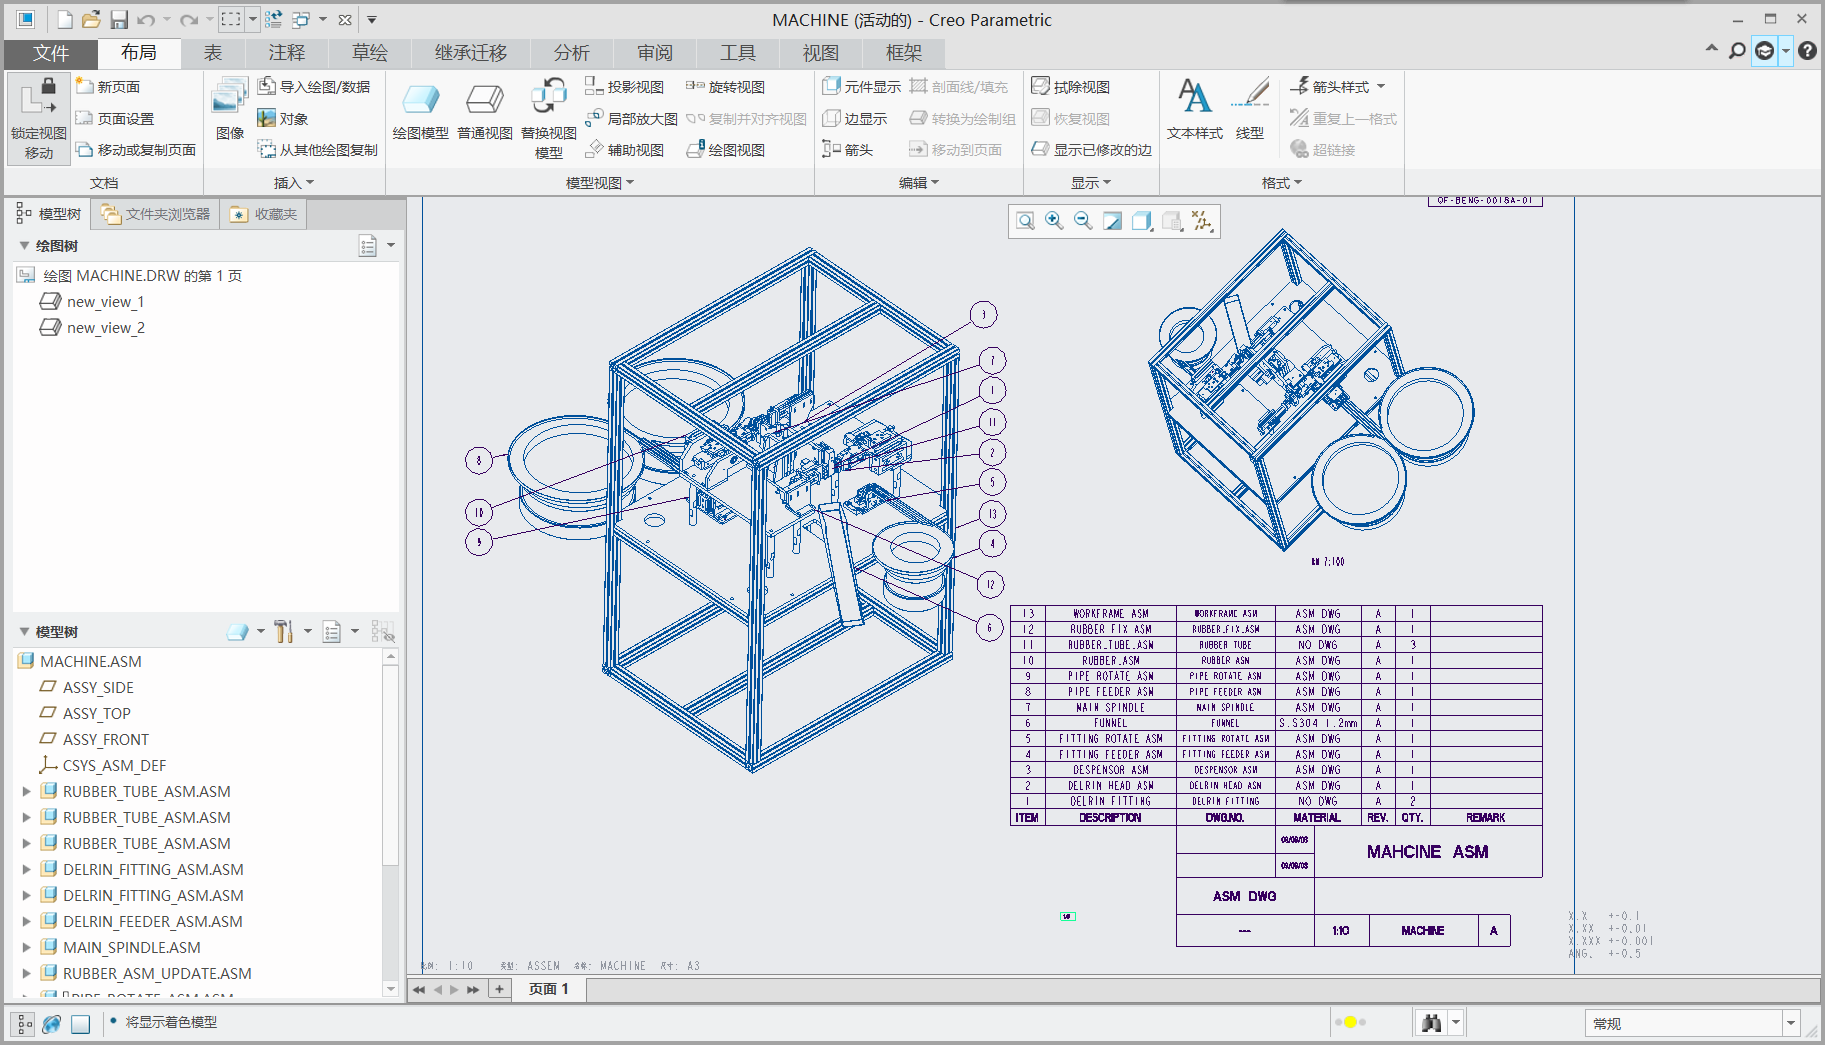Switch to the 草绘 ribbon tab
Image resolution: width=1825 pixels, height=1045 pixels.
click(x=370, y=53)
